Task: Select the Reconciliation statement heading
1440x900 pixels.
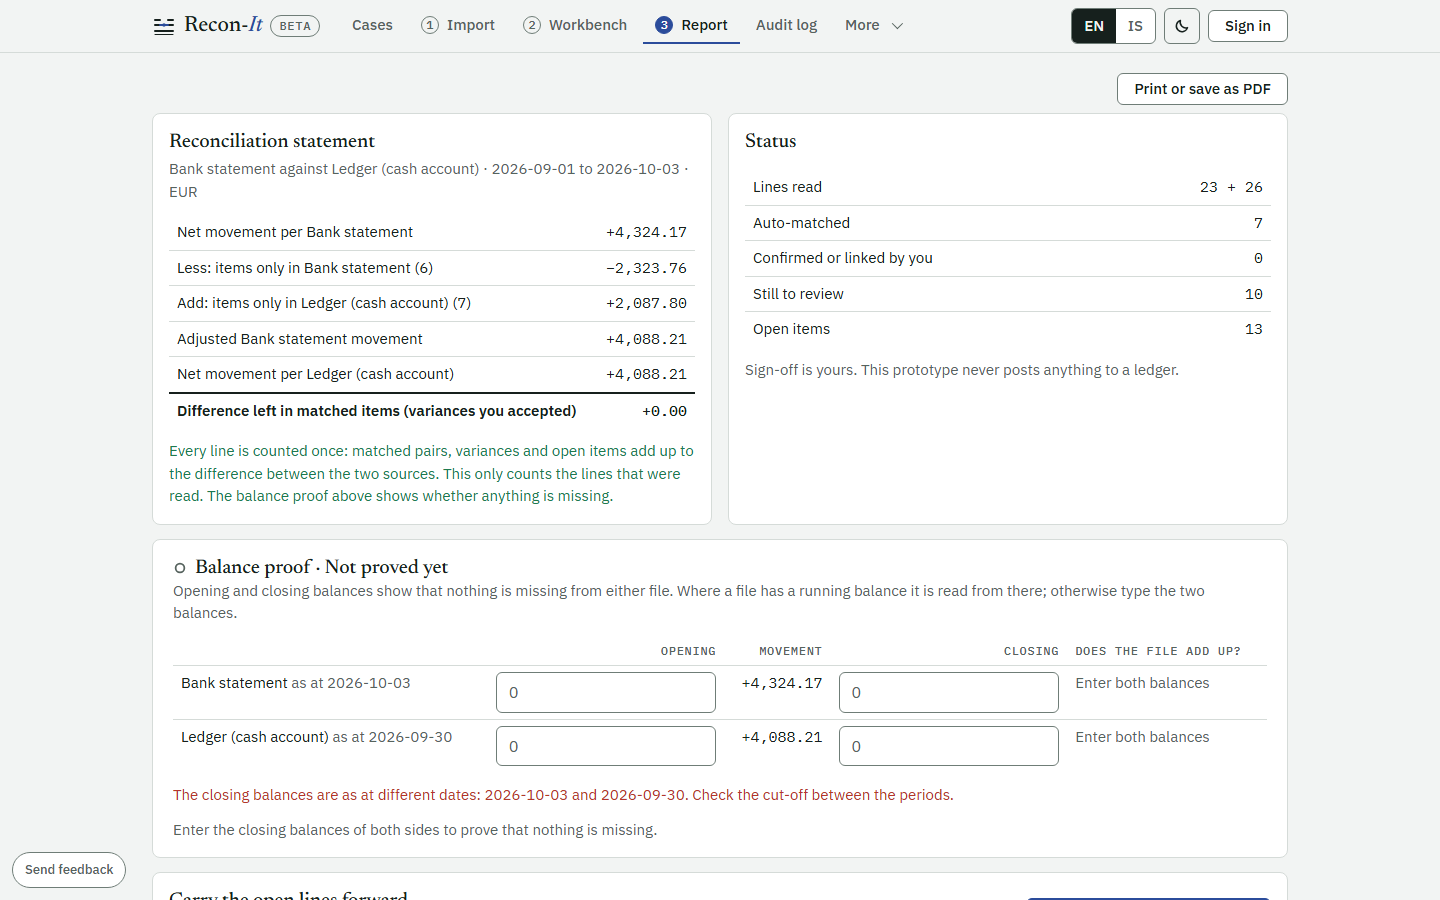Action: pyautogui.click(x=272, y=141)
